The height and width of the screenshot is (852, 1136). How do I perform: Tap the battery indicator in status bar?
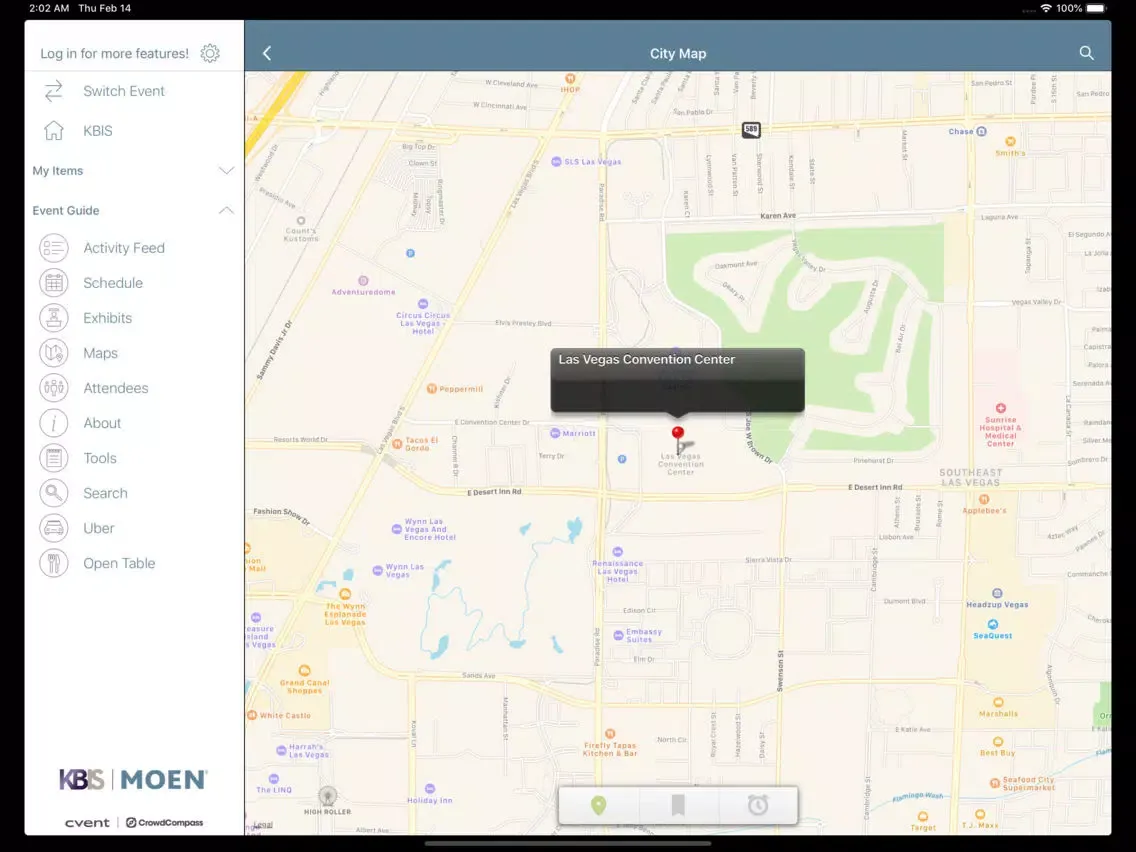[1096, 8]
